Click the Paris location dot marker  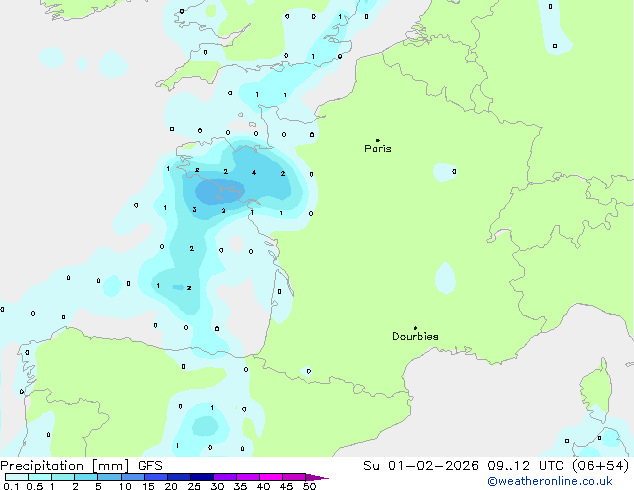(x=378, y=140)
